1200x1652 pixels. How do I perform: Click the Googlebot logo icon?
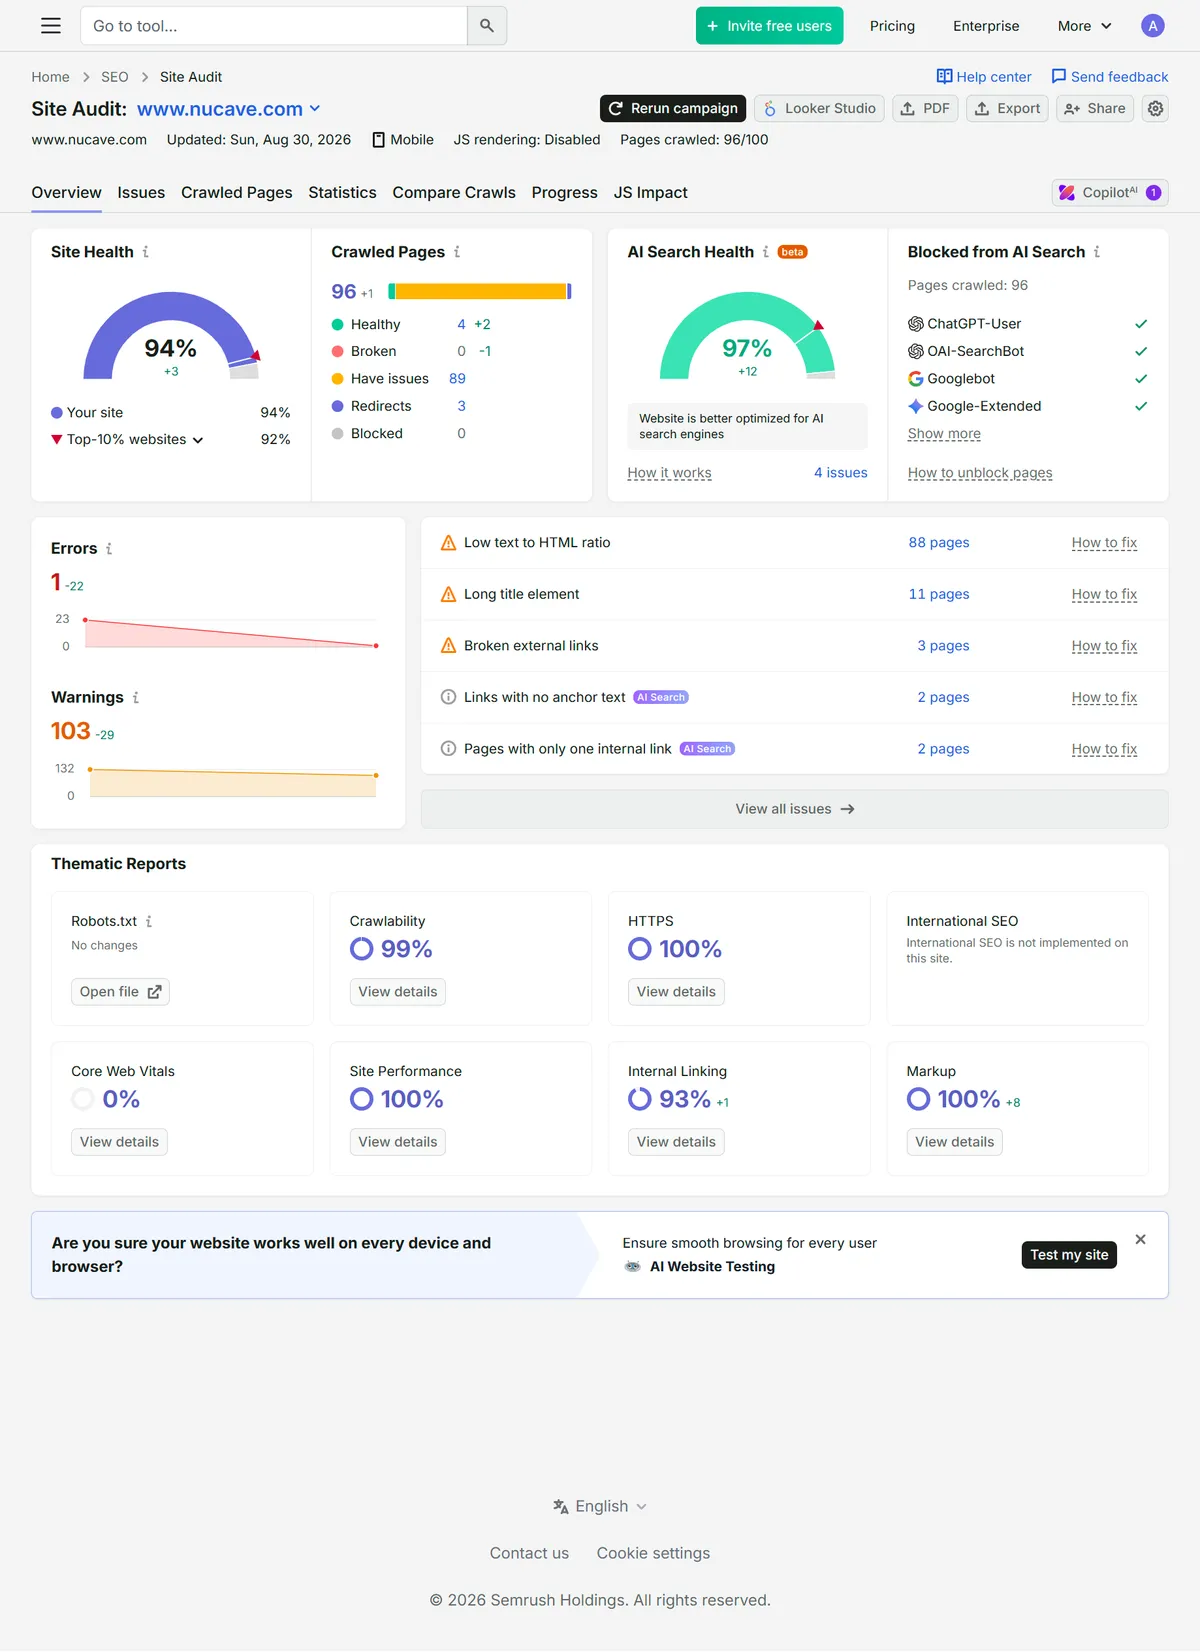915,379
